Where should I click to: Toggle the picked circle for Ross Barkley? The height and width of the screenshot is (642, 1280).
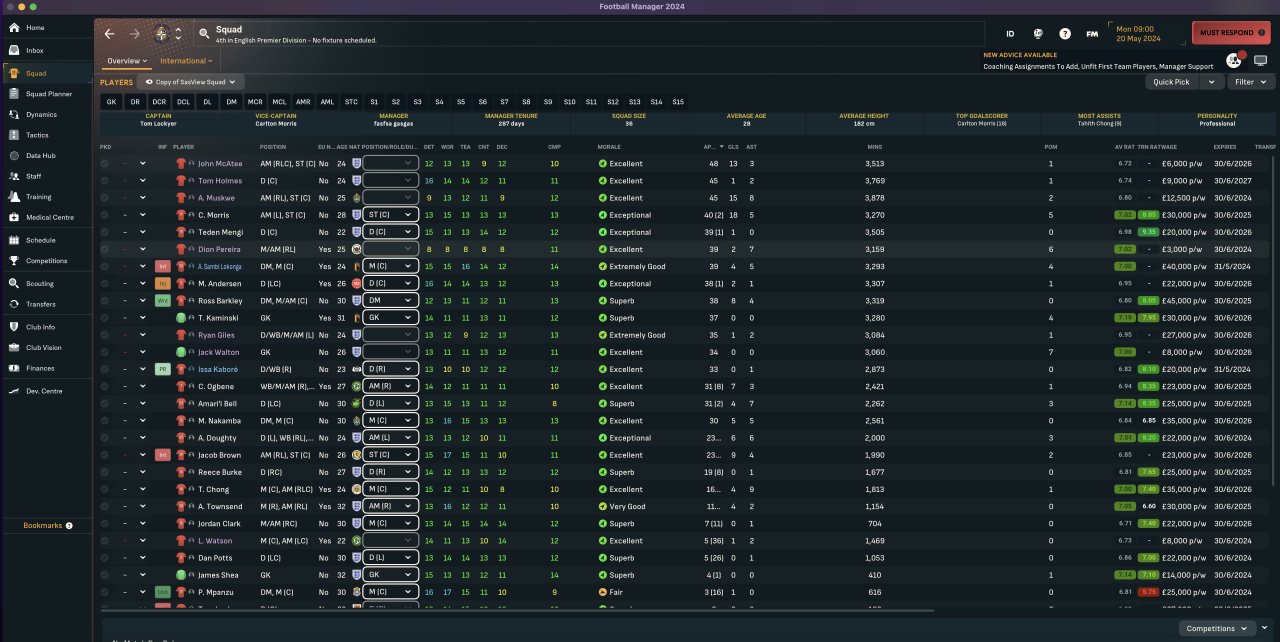click(x=105, y=301)
